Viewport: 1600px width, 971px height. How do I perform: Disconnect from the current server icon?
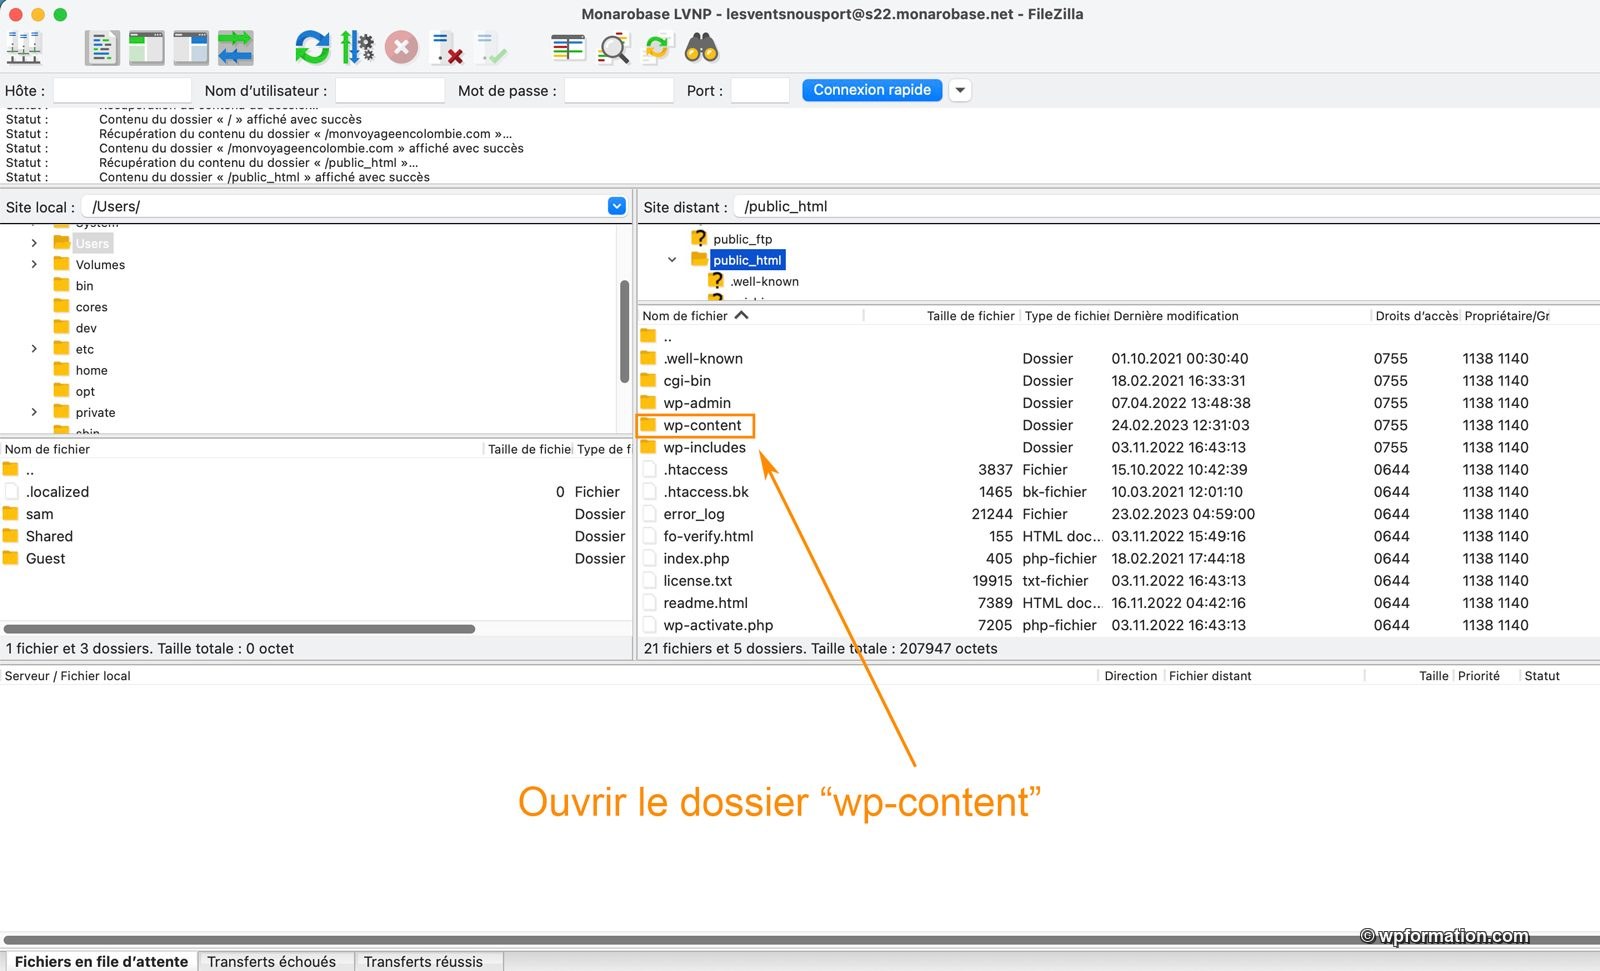click(446, 48)
